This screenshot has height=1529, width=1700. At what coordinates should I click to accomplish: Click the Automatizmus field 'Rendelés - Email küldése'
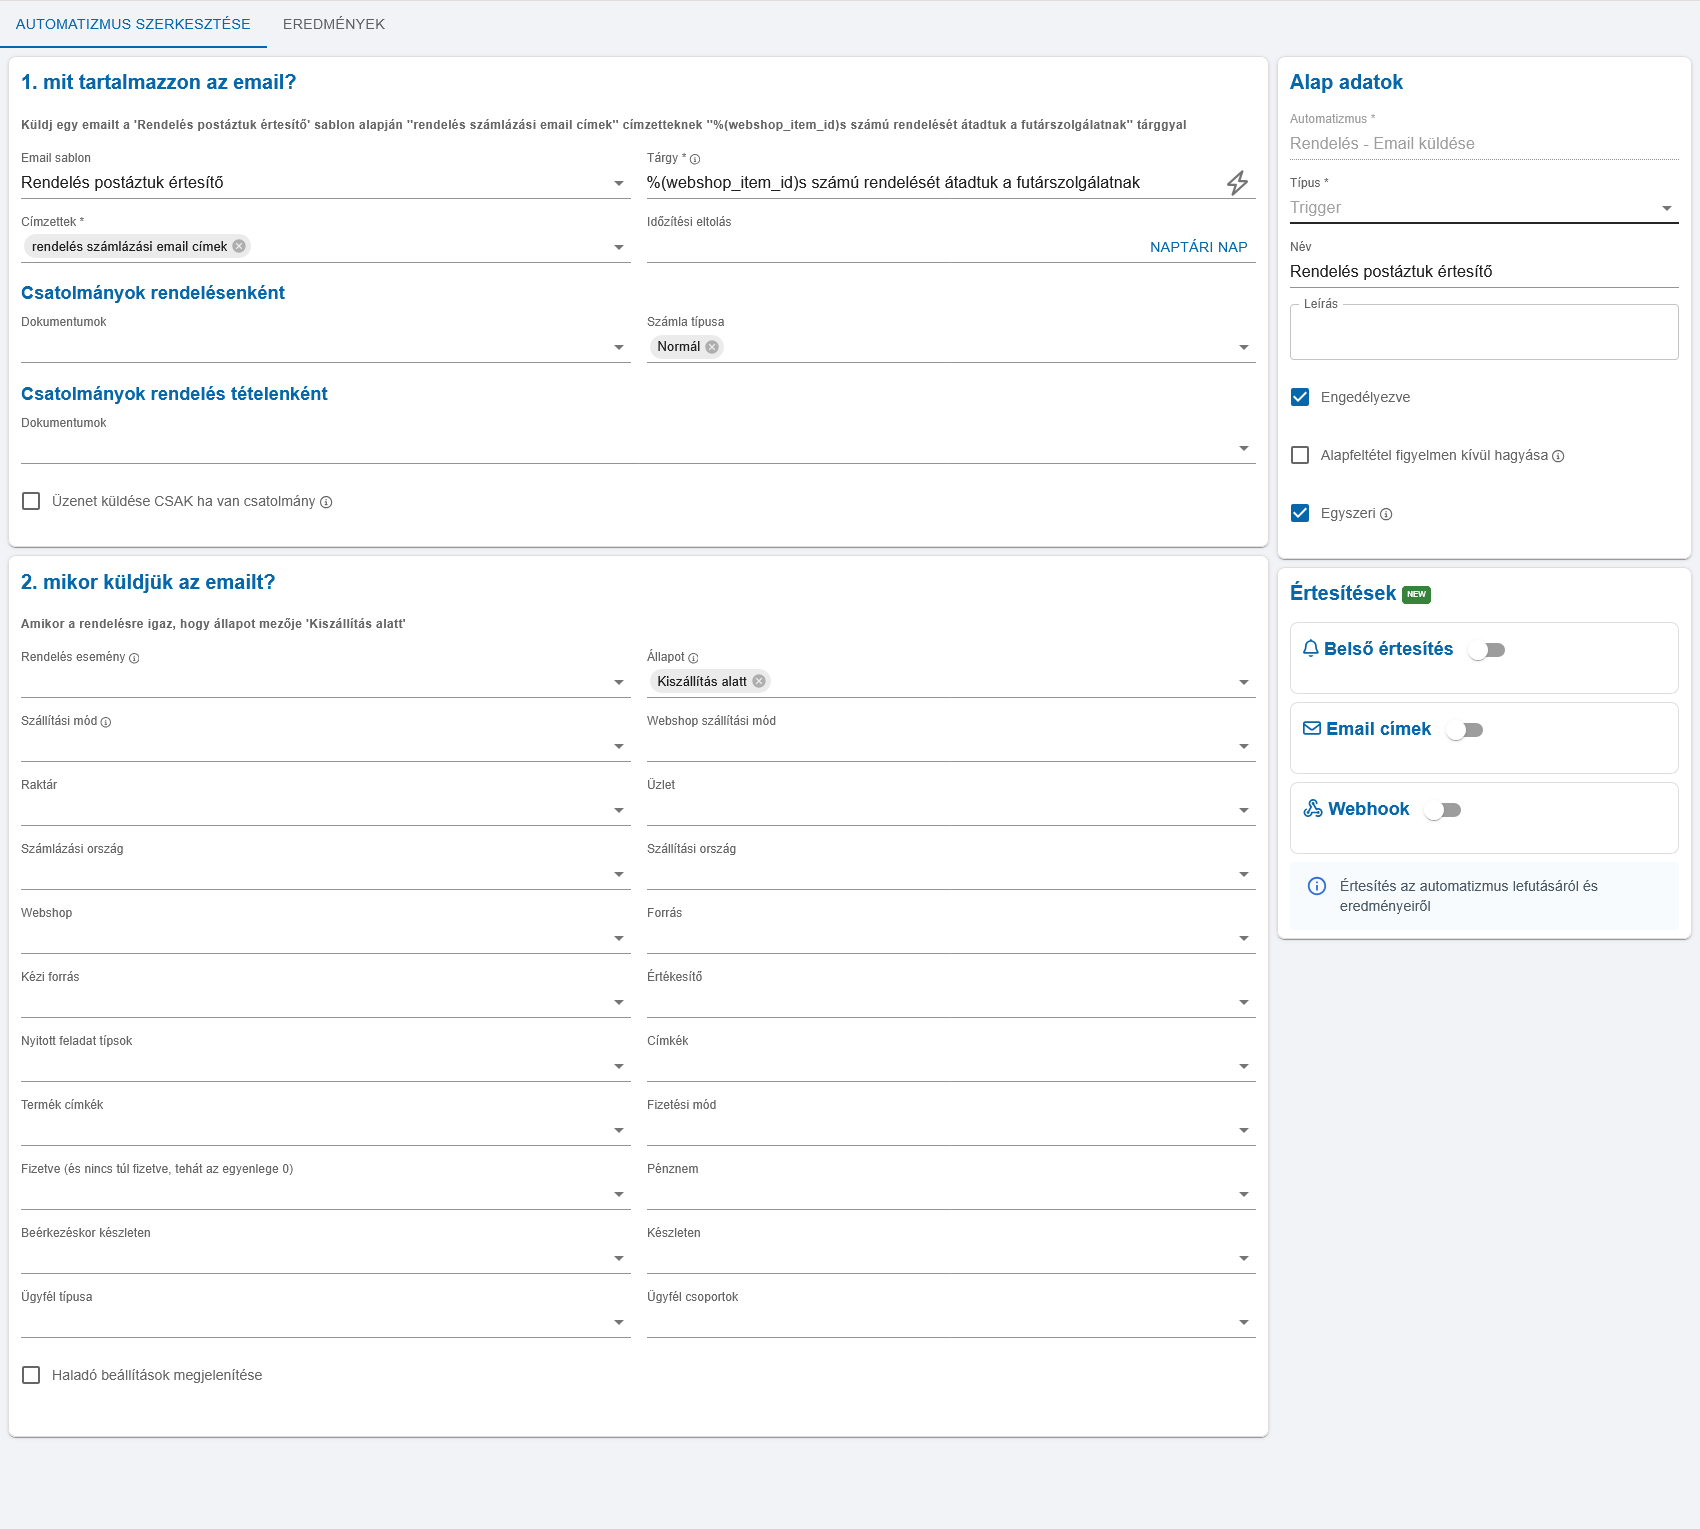click(1484, 144)
